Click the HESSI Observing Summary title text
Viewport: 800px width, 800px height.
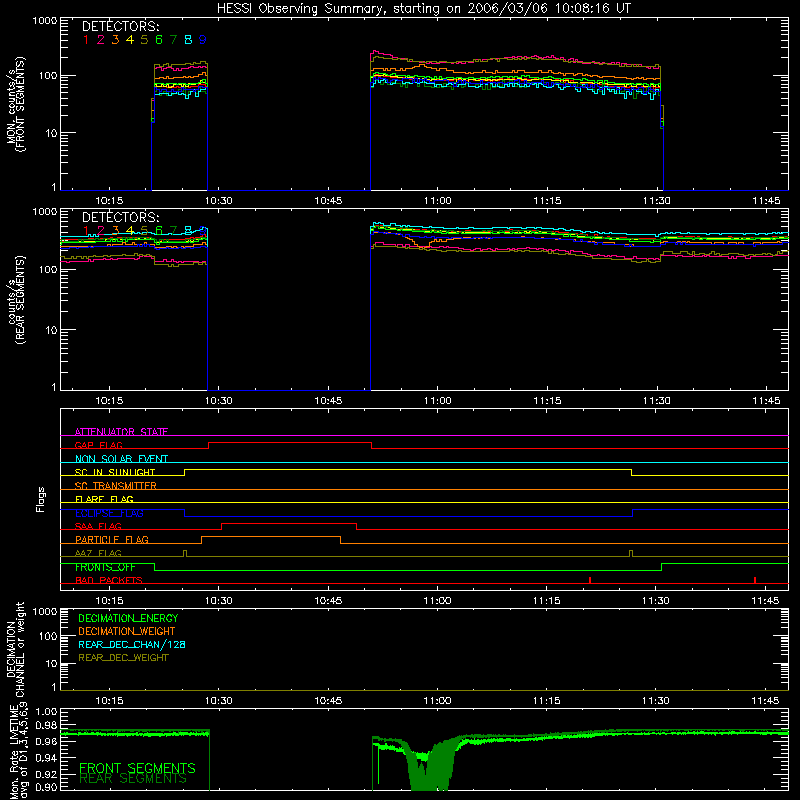tap(423, 9)
